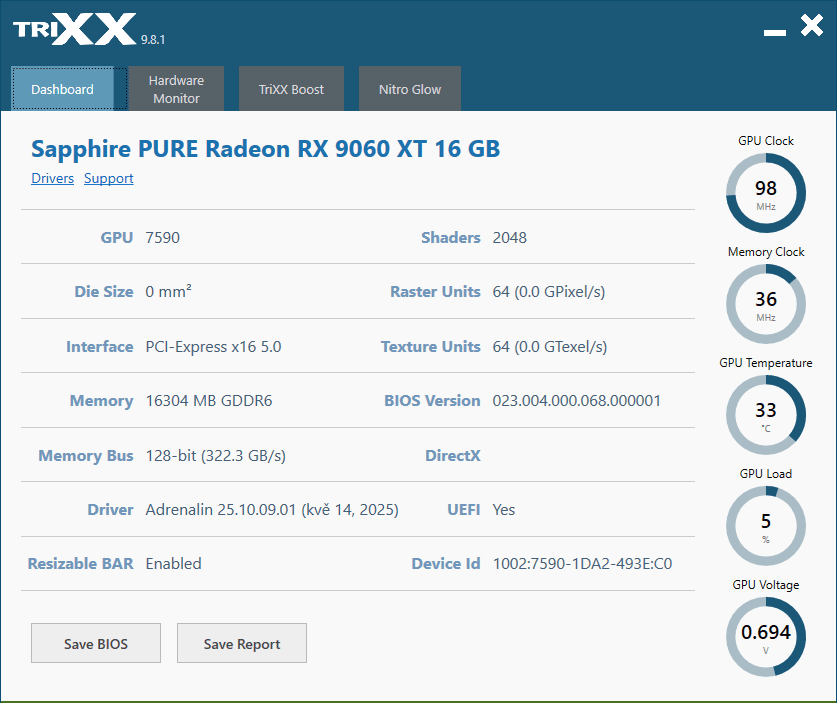Click the Interface label
The width and height of the screenshot is (837, 703).
[x=100, y=347]
